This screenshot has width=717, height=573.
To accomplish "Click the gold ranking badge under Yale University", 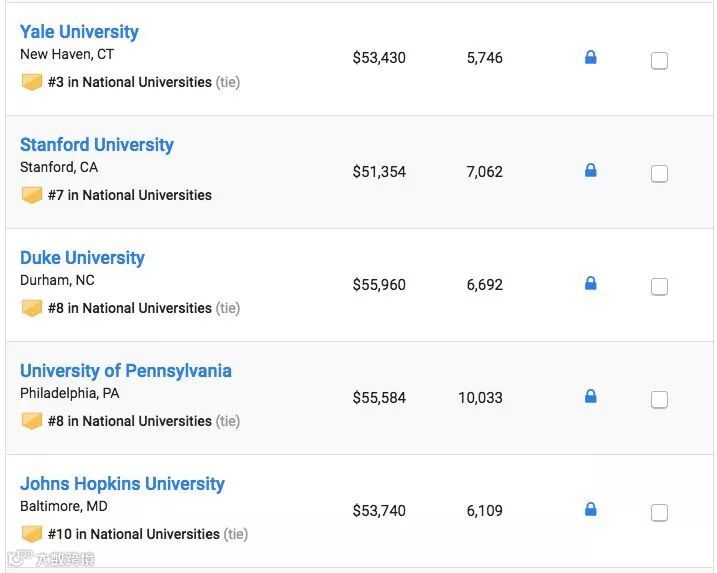I will (x=32, y=82).
